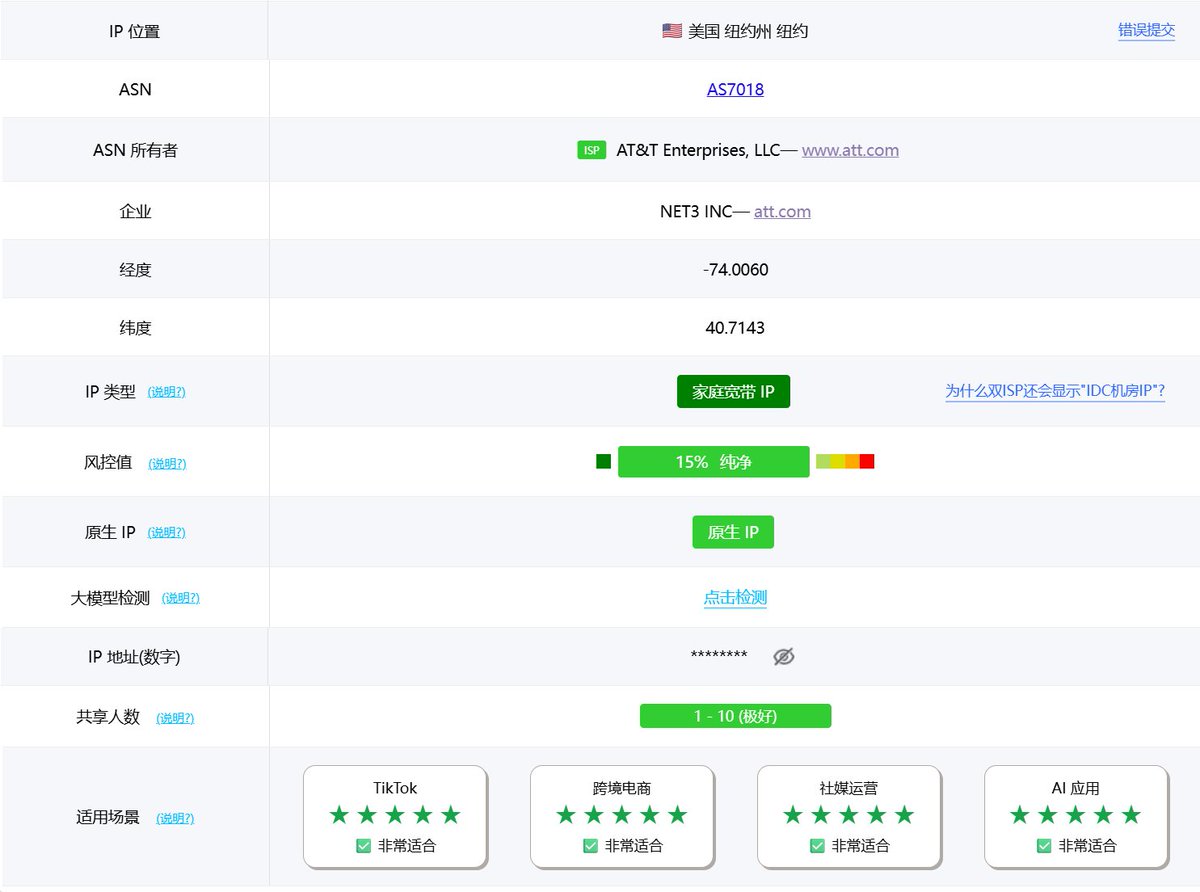The image size is (1200, 892).
Task: Click the US flag icon in IP location row
Action: click(672, 31)
